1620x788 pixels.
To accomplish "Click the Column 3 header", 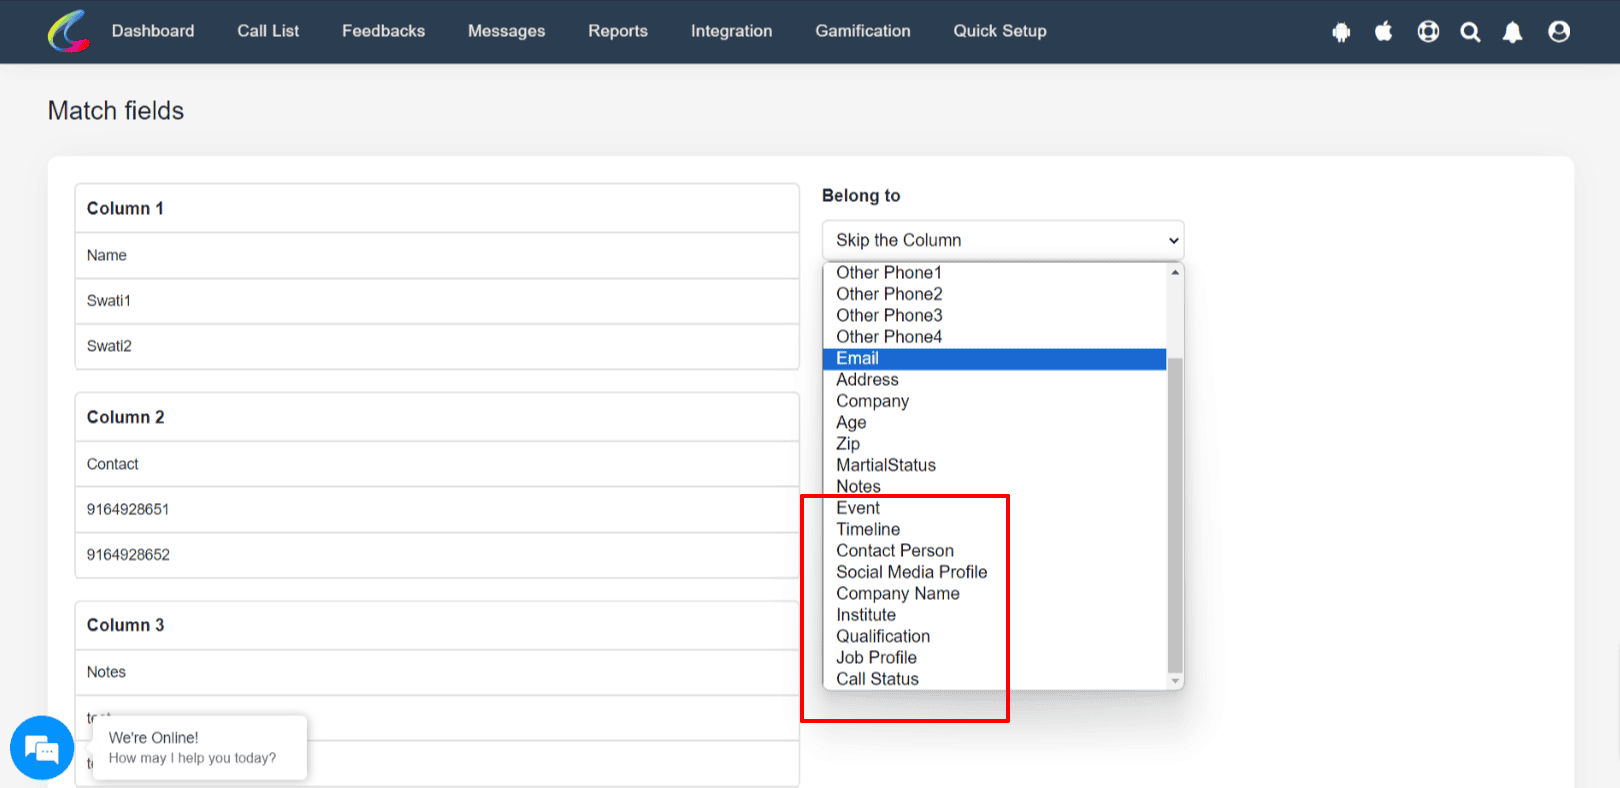I will pyautogui.click(x=437, y=625).
